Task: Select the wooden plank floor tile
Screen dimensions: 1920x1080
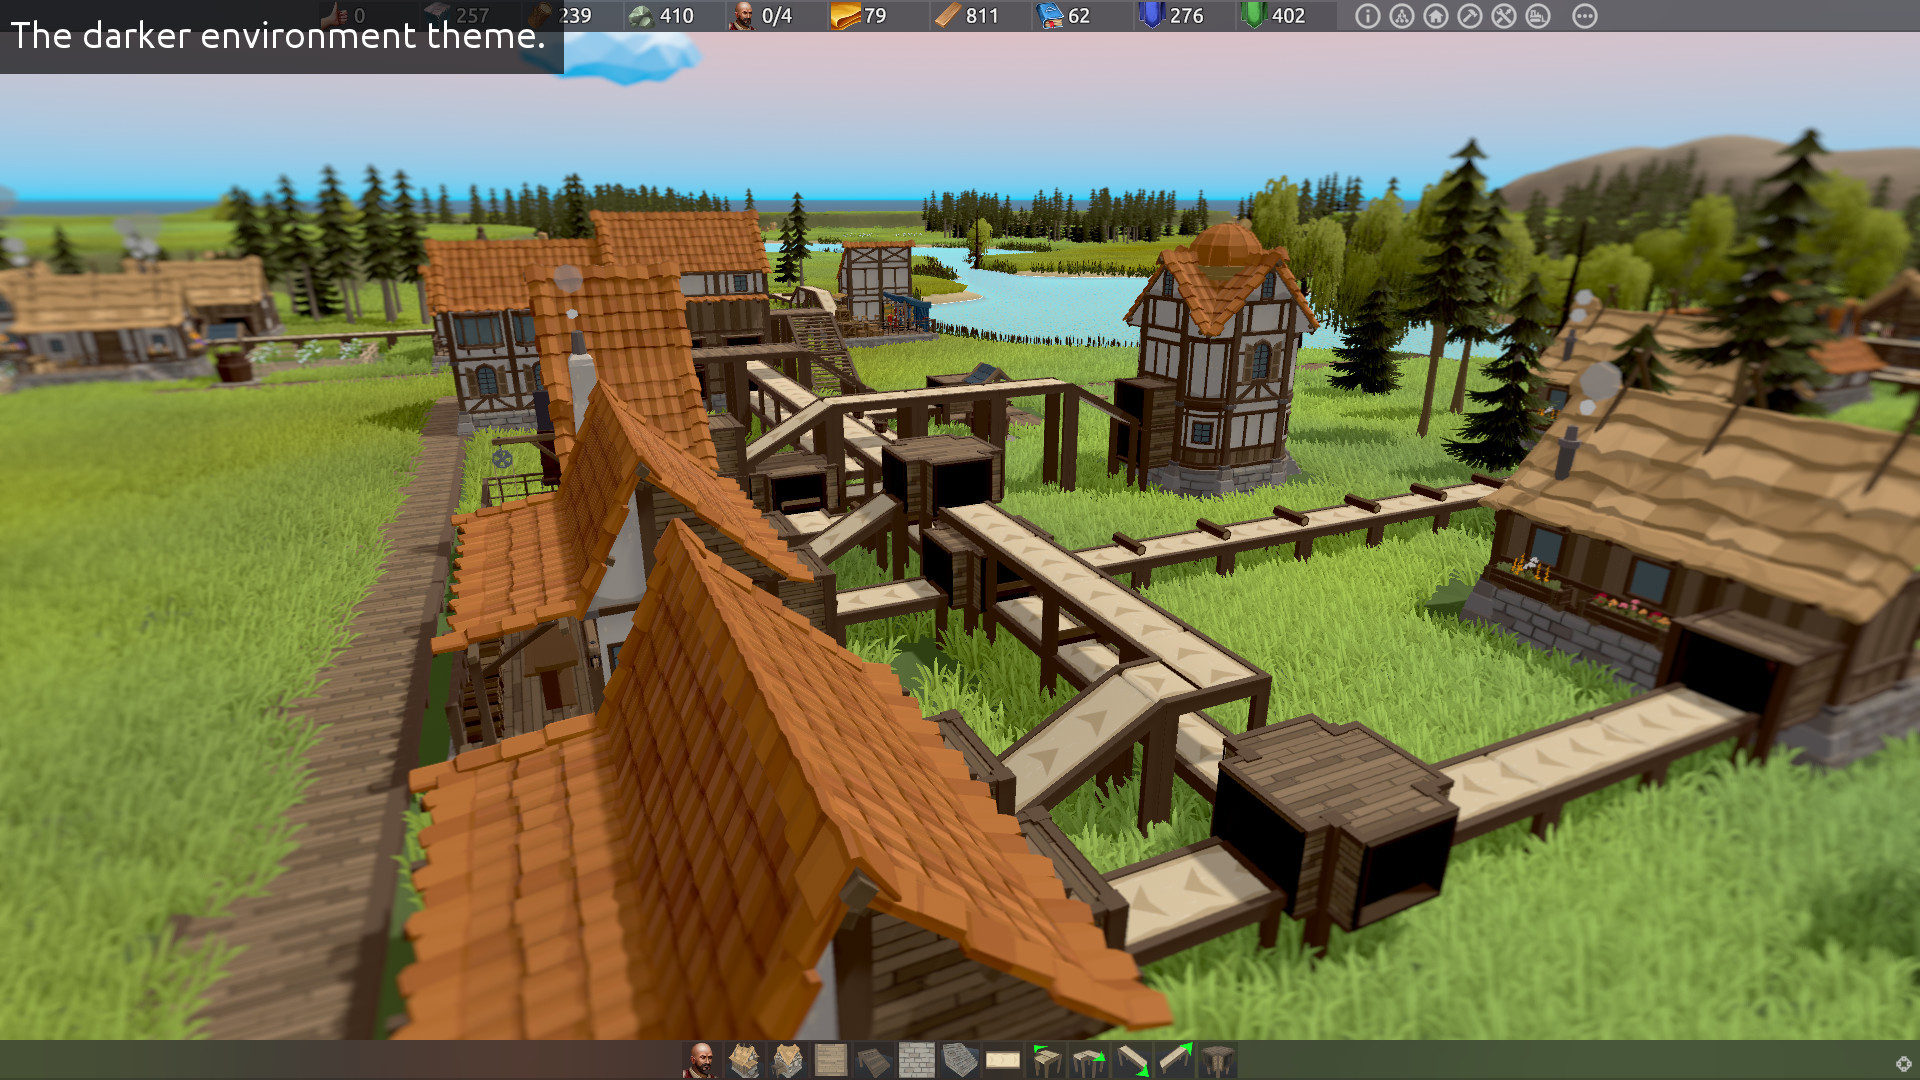Action: 831,1060
